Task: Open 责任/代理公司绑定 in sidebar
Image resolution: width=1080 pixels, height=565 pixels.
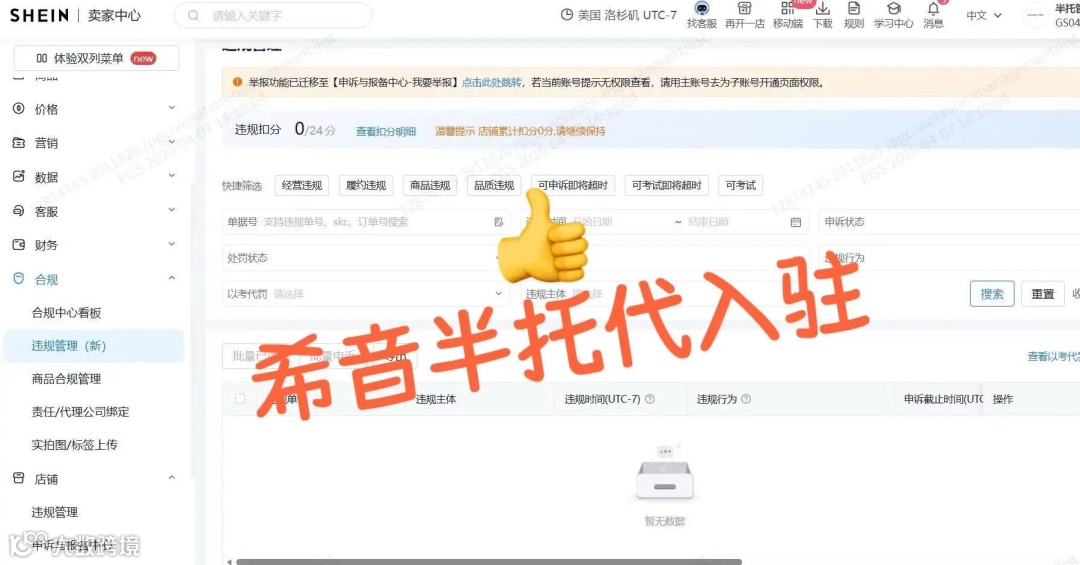Action: [80, 412]
